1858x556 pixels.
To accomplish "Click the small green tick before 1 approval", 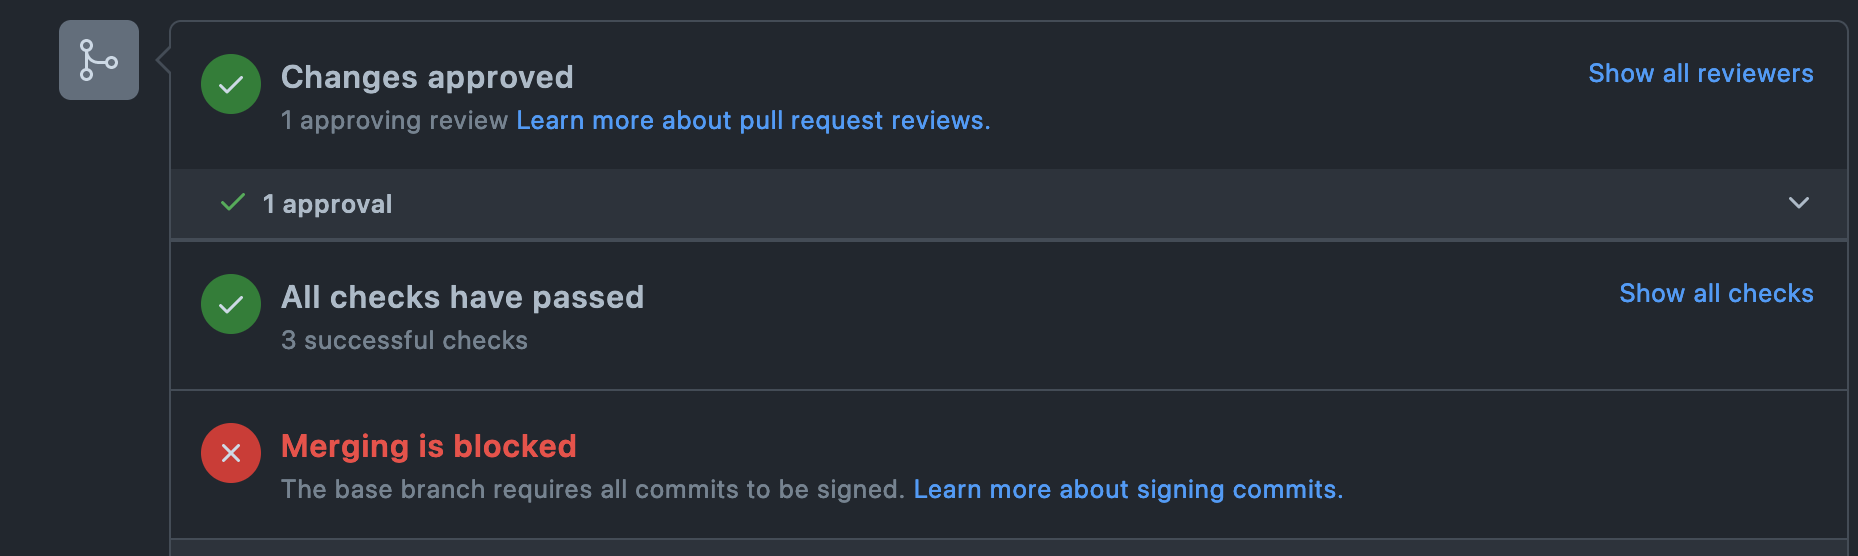I will pos(233,203).
